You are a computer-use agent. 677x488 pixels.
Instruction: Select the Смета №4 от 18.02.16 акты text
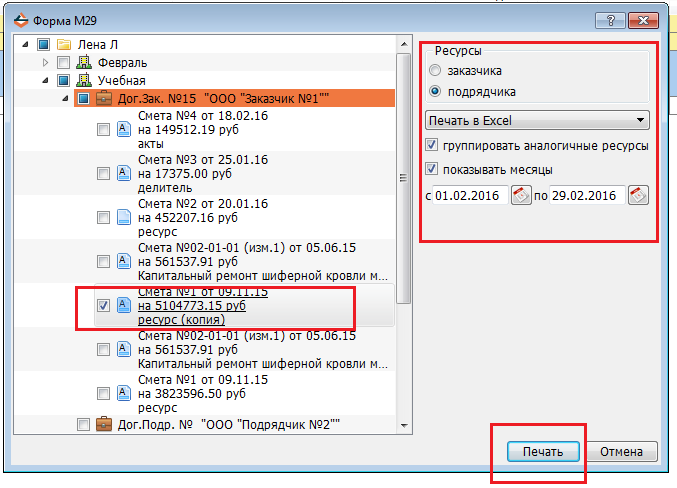click(x=203, y=130)
